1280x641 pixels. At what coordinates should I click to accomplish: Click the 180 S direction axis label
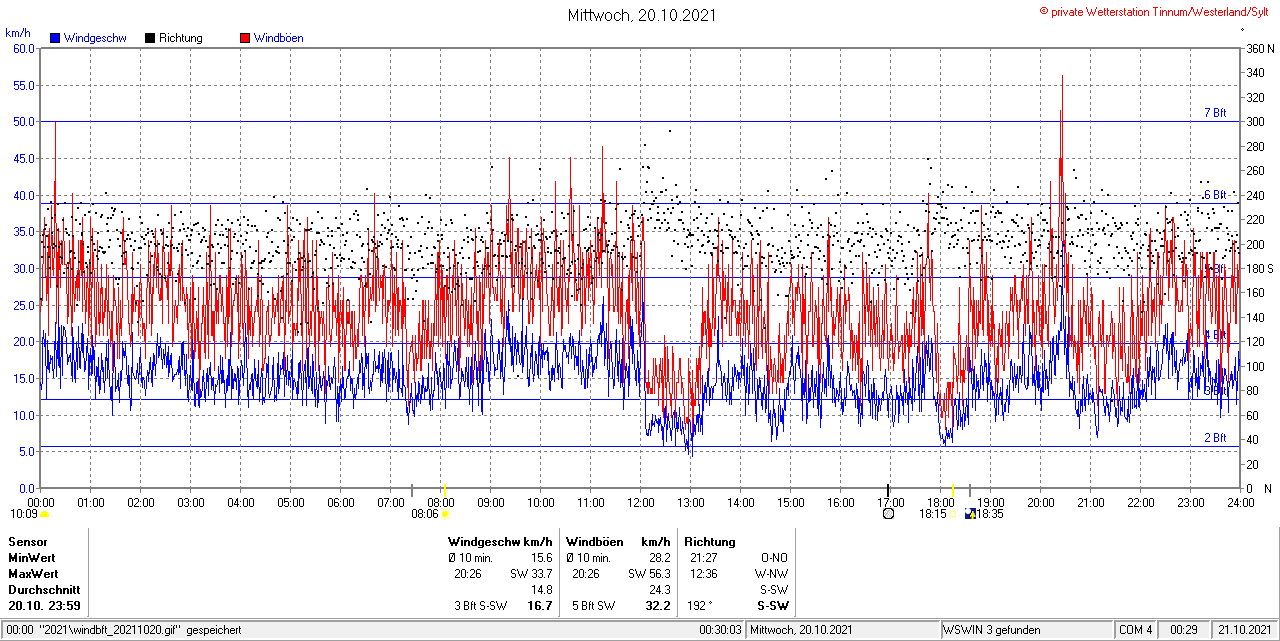pyautogui.click(x=1260, y=268)
